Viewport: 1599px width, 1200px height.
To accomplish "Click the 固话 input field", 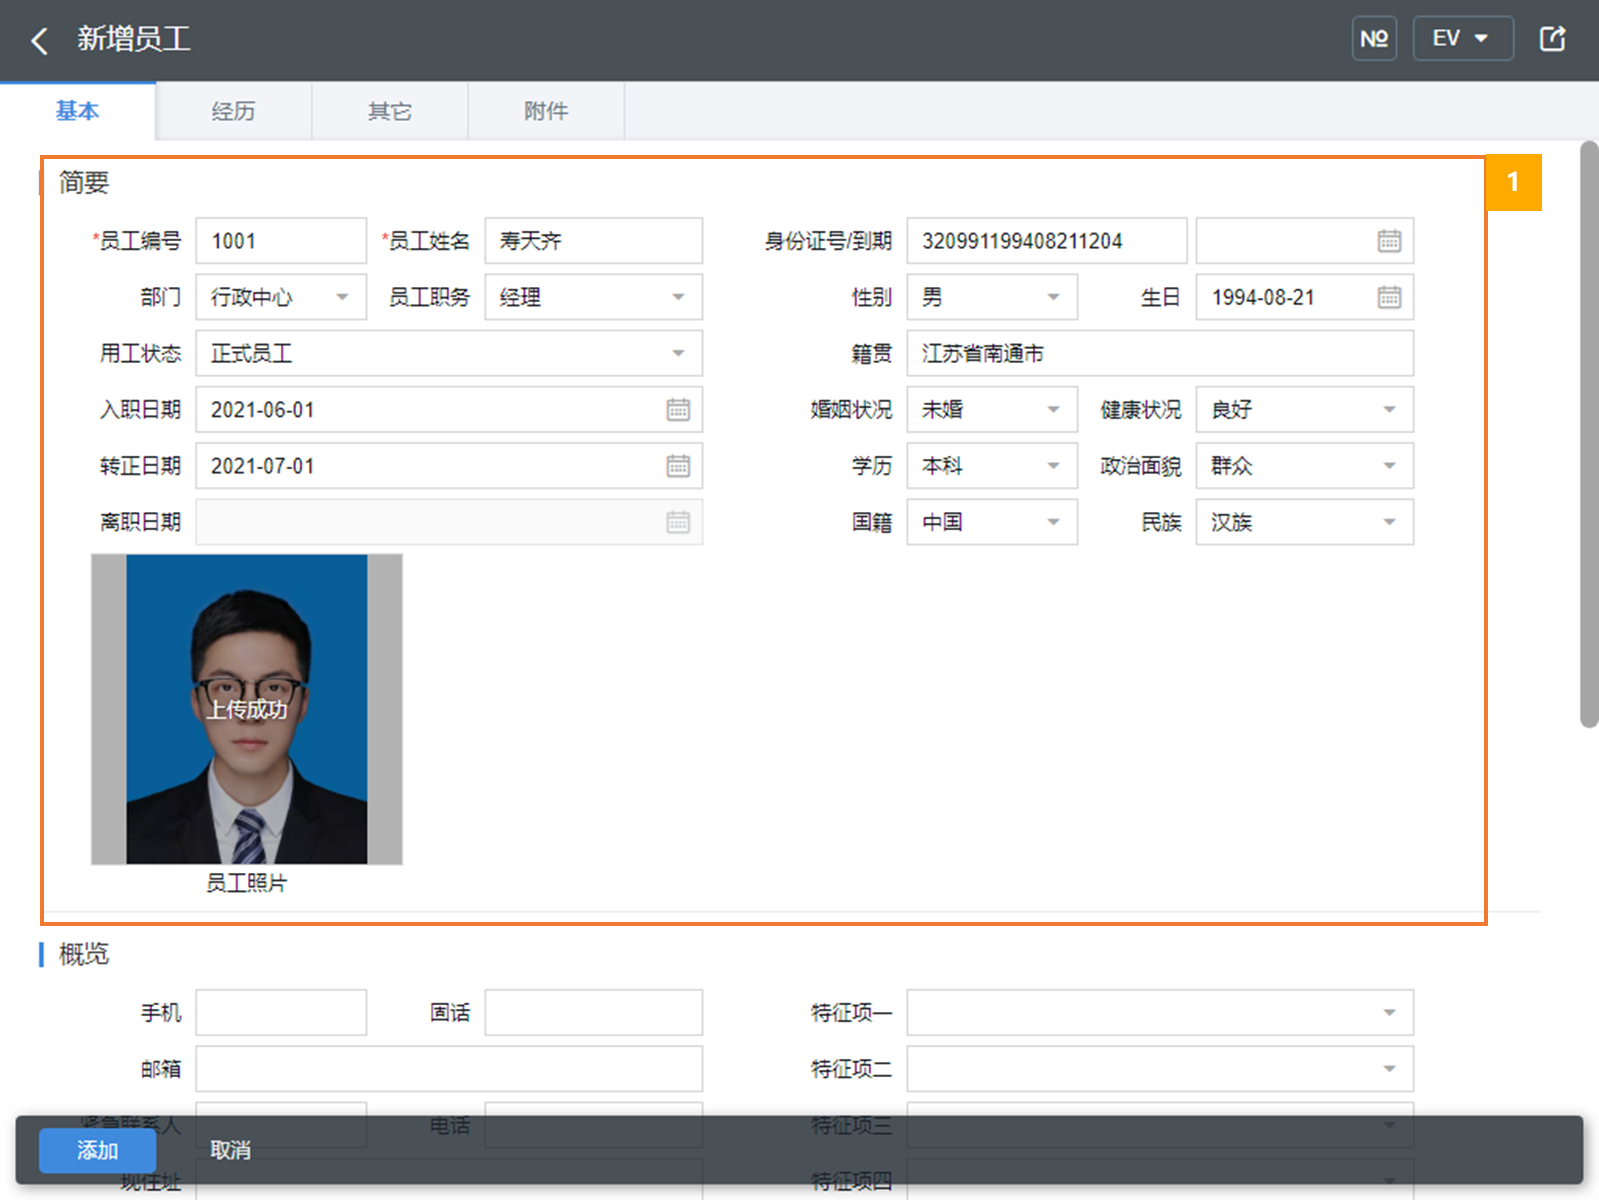I will [x=594, y=1013].
